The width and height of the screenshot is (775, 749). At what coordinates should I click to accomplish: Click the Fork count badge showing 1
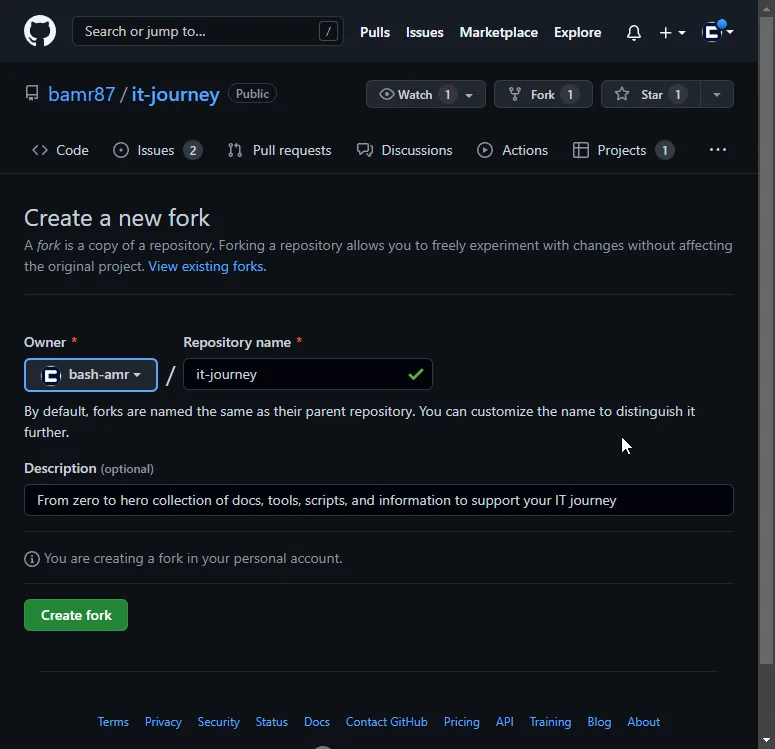click(570, 94)
